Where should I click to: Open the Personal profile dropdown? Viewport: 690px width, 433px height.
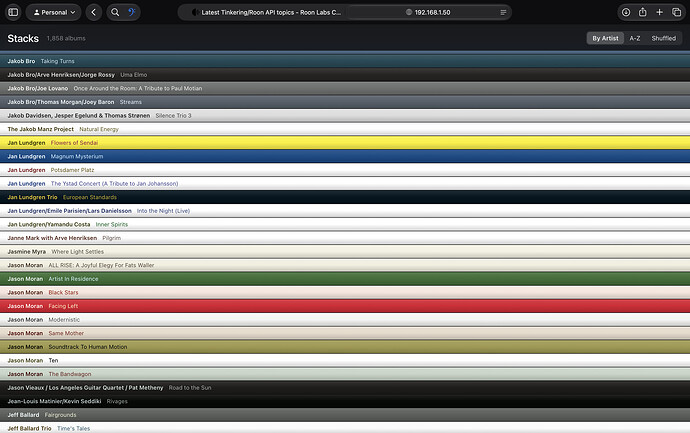54,12
